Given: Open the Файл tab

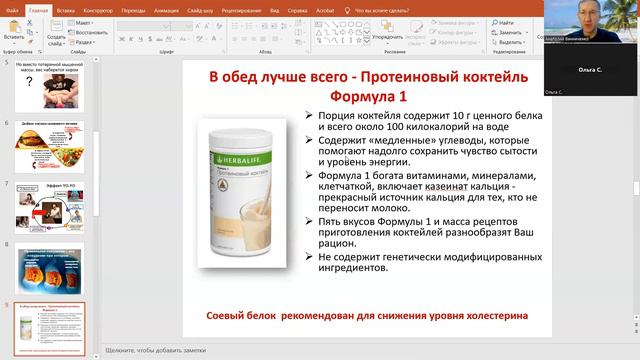Looking at the screenshot, I should (x=12, y=10).
